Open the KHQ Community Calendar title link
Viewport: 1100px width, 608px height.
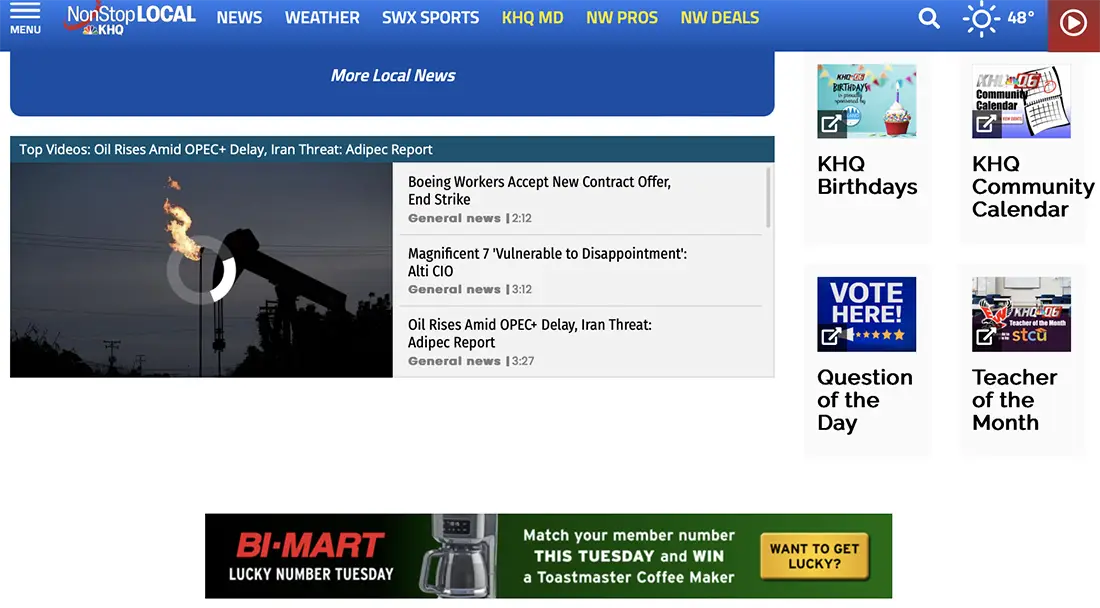point(1033,187)
